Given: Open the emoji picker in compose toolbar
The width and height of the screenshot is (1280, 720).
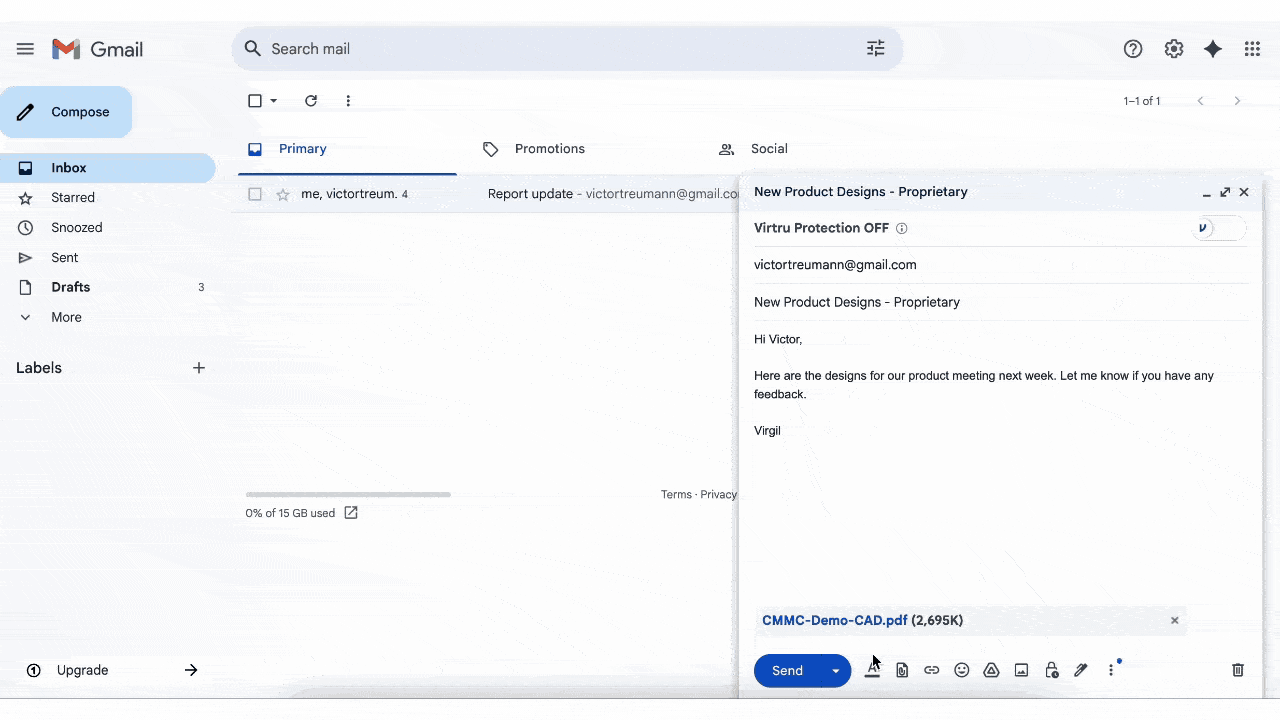Looking at the screenshot, I should click(962, 670).
